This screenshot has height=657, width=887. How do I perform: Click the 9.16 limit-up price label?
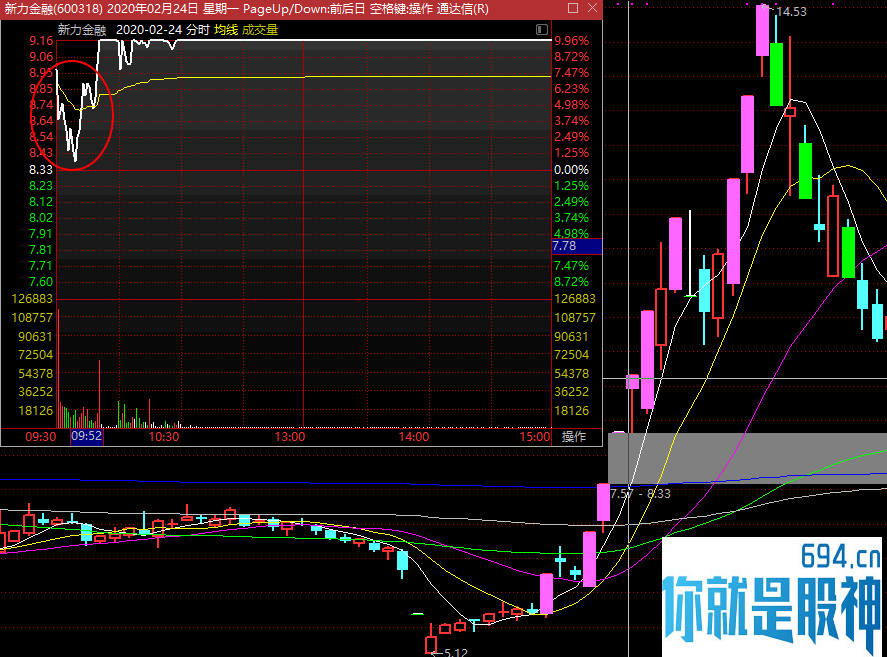[x=41, y=41]
